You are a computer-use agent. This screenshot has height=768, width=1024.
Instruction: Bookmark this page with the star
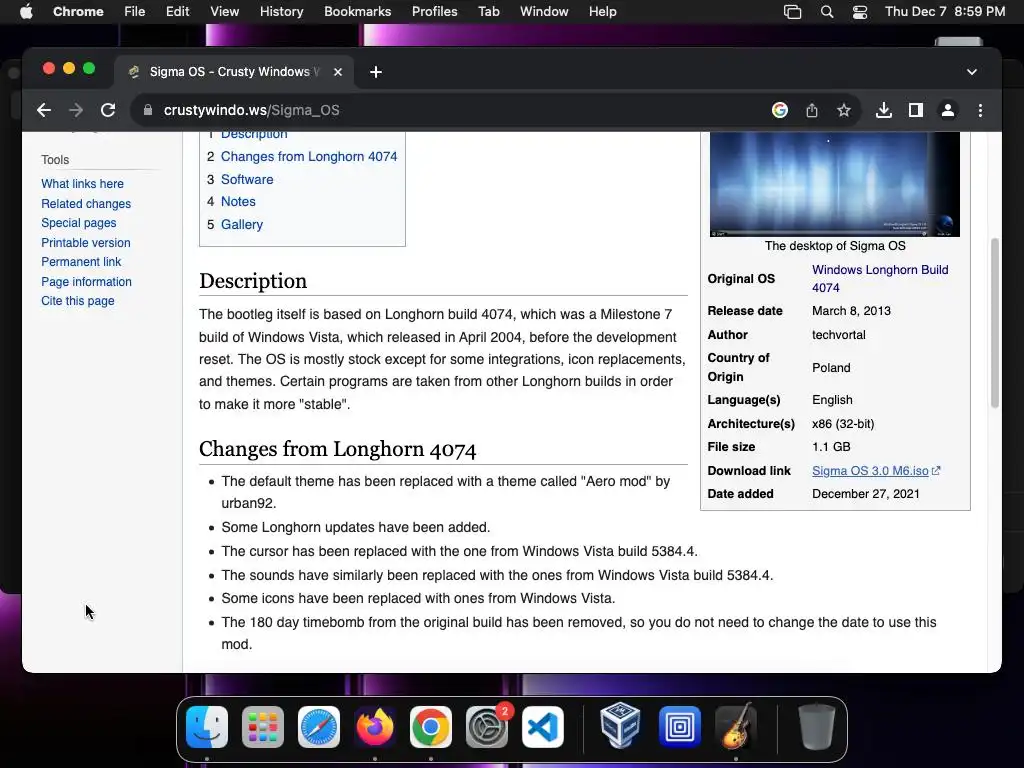coord(844,110)
